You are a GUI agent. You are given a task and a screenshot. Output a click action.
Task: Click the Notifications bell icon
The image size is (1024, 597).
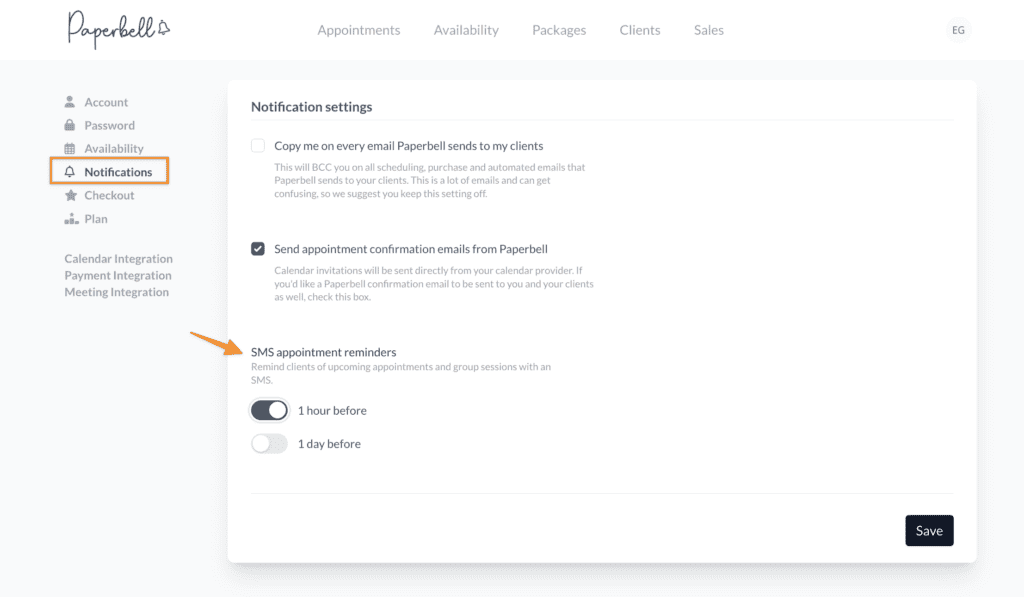pyautogui.click(x=70, y=172)
